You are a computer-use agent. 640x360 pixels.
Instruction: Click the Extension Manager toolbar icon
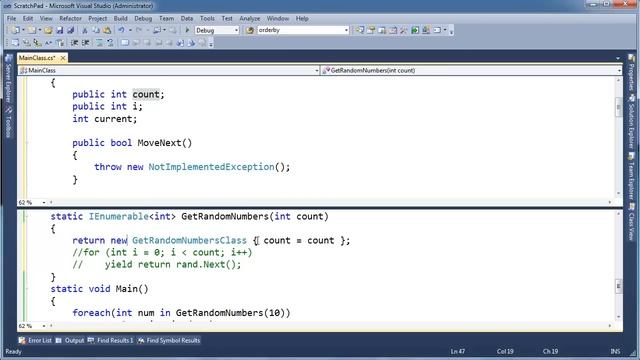(426, 30)
